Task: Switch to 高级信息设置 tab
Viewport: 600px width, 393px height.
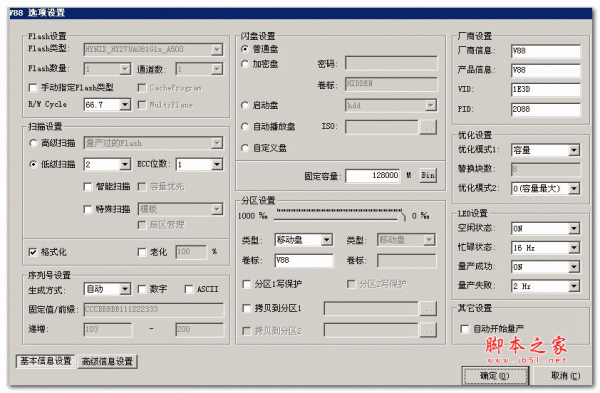Action: point(107,361)
